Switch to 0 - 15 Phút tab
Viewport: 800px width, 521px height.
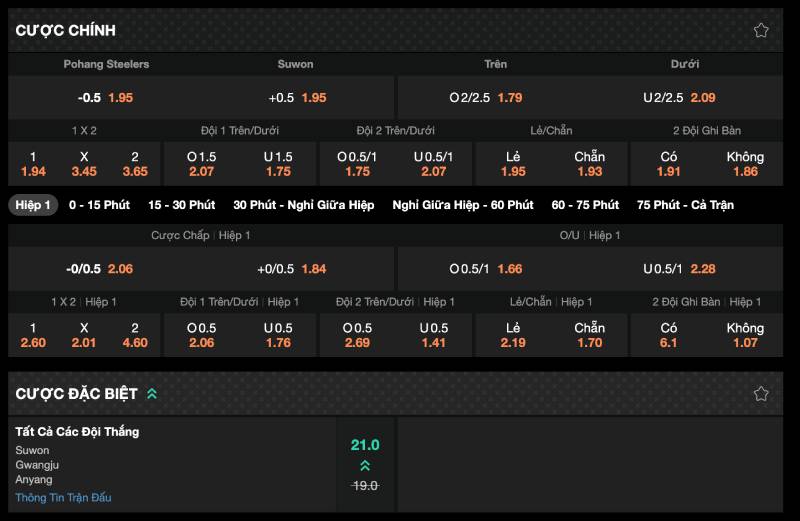(99, 205)
